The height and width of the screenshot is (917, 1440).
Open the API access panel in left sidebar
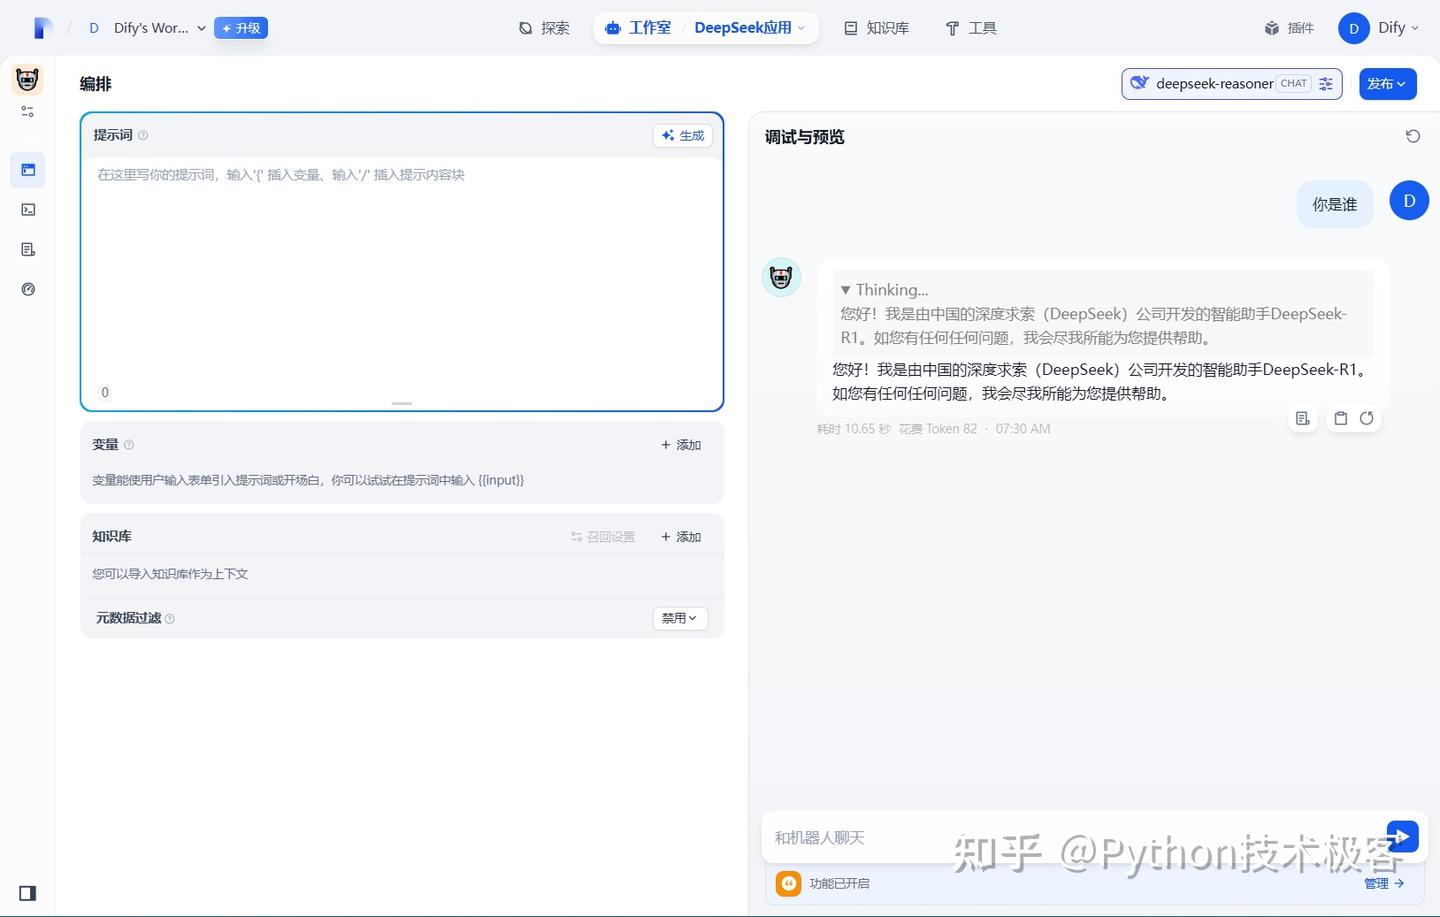tap(28, 210)
